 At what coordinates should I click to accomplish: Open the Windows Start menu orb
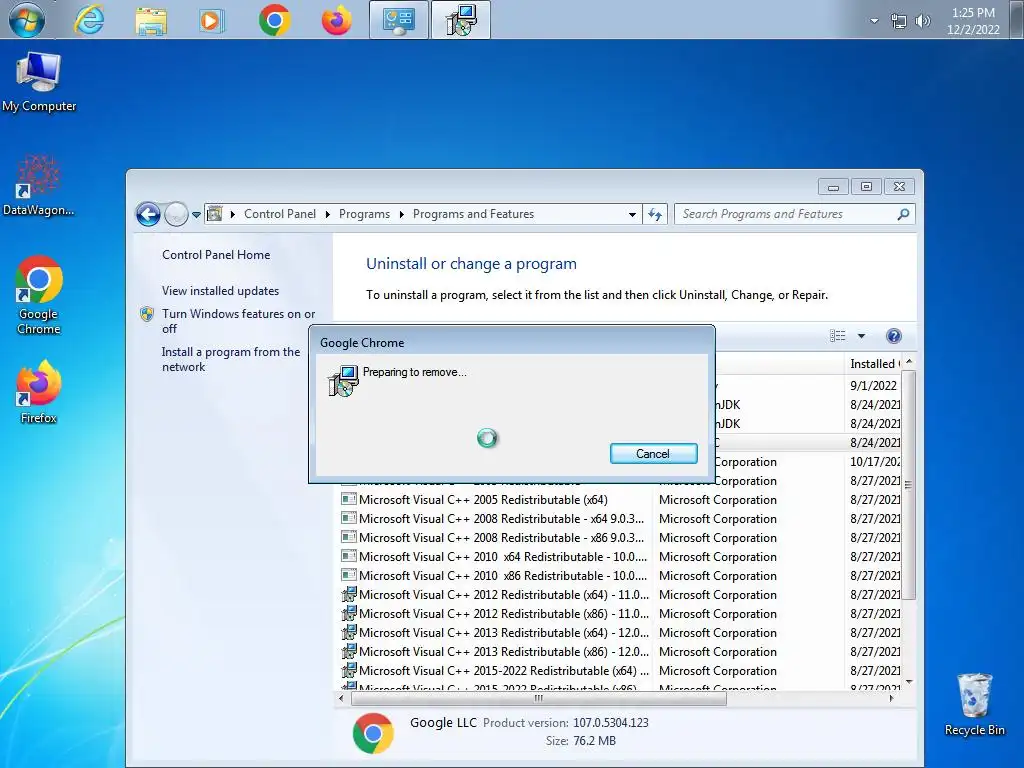click(27, 20)
